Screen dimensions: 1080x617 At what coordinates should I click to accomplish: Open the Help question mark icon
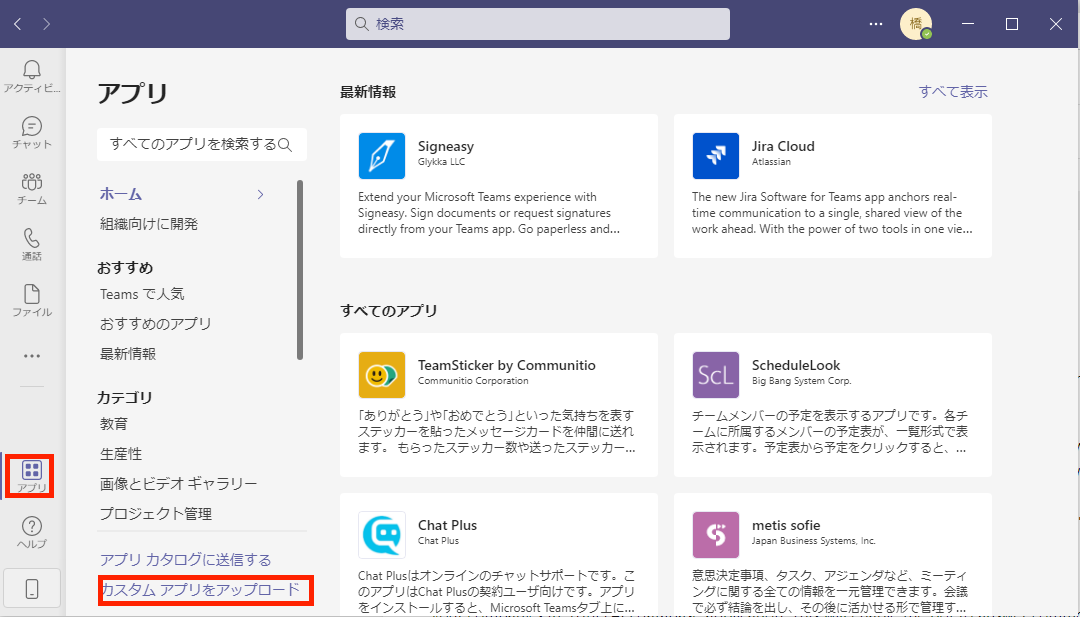32,525
